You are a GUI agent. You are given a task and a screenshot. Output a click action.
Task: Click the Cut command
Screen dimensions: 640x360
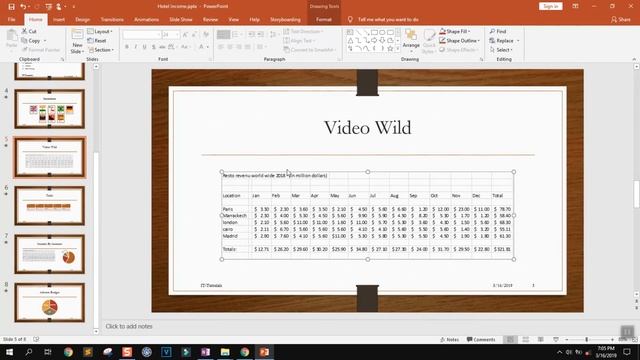tap(29, 31)
